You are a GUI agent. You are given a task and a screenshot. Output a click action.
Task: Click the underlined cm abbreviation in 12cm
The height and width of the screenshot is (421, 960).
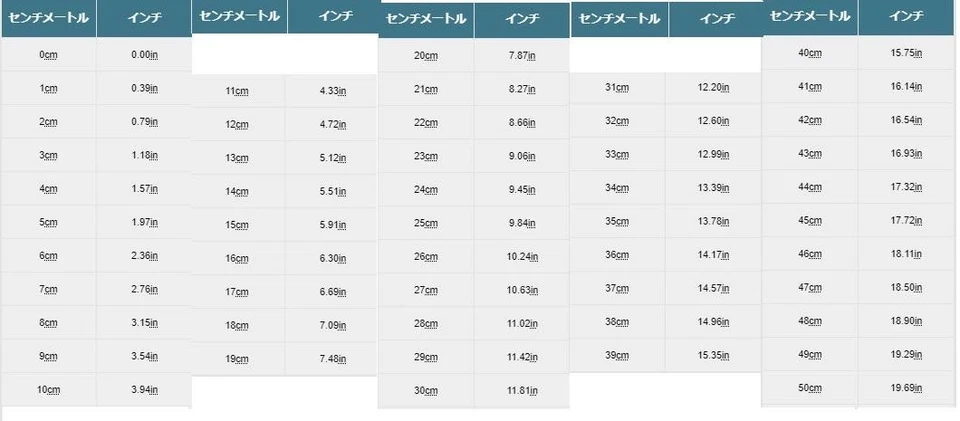tap(243, 125)
